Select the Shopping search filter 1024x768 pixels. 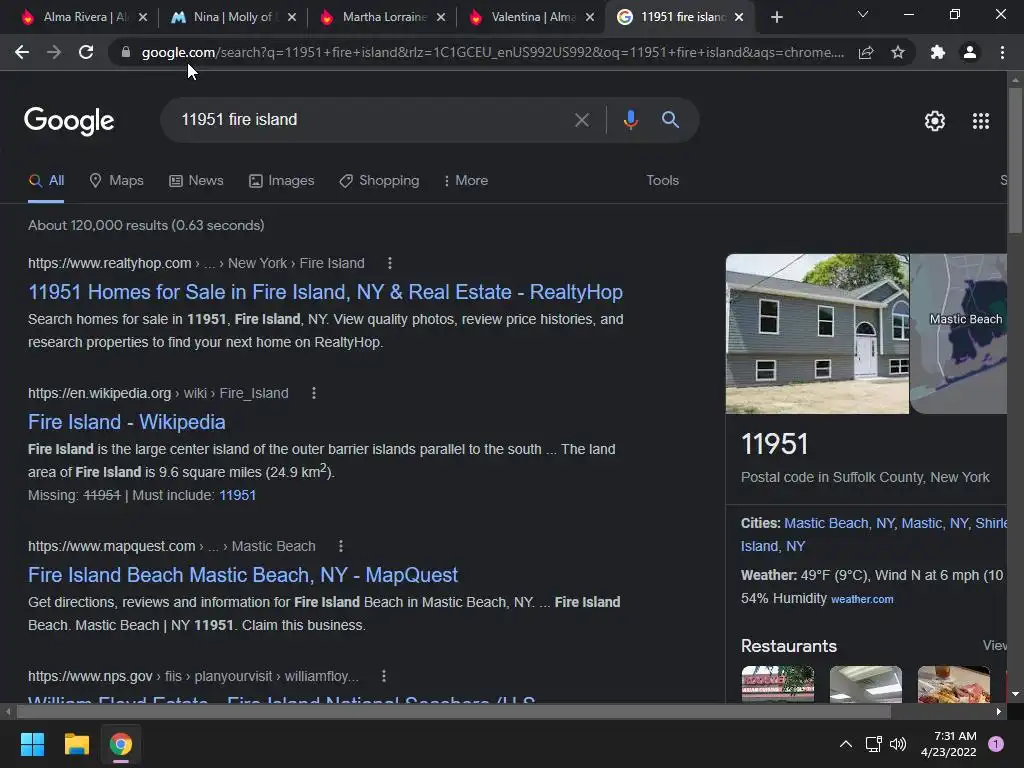(379, 180)
